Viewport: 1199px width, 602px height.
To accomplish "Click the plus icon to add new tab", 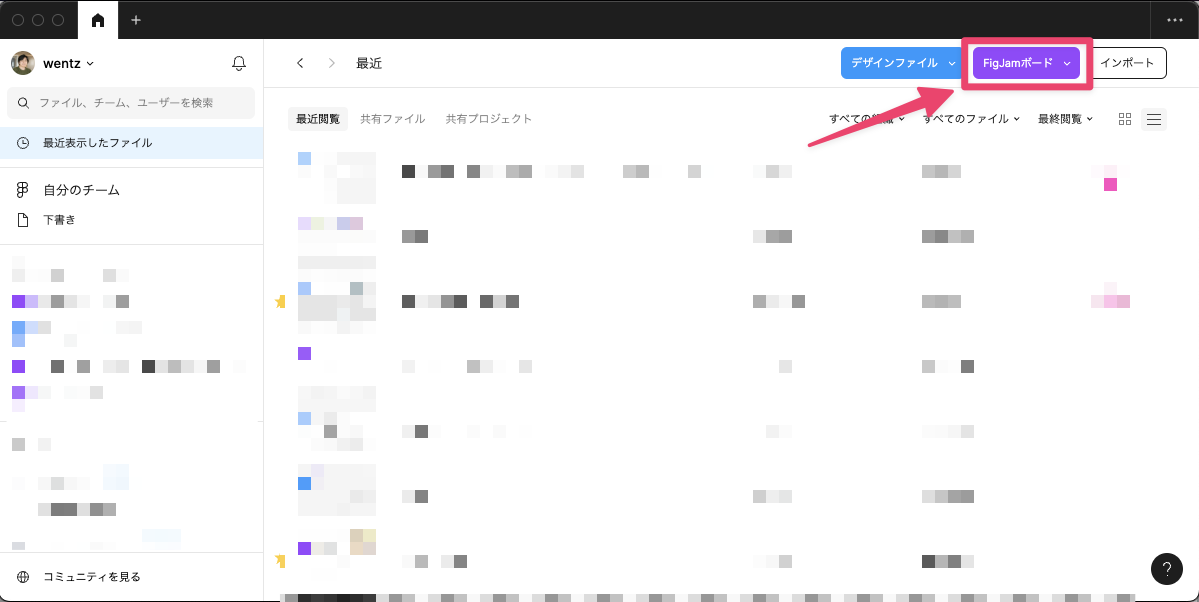I will [x=136, y=20].
